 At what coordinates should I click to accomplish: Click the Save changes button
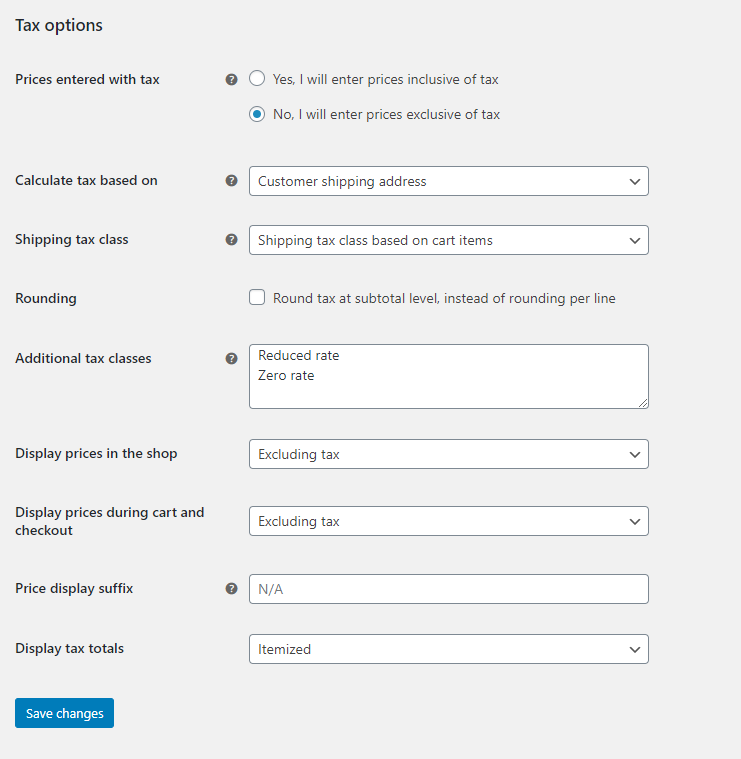point(64,713)
